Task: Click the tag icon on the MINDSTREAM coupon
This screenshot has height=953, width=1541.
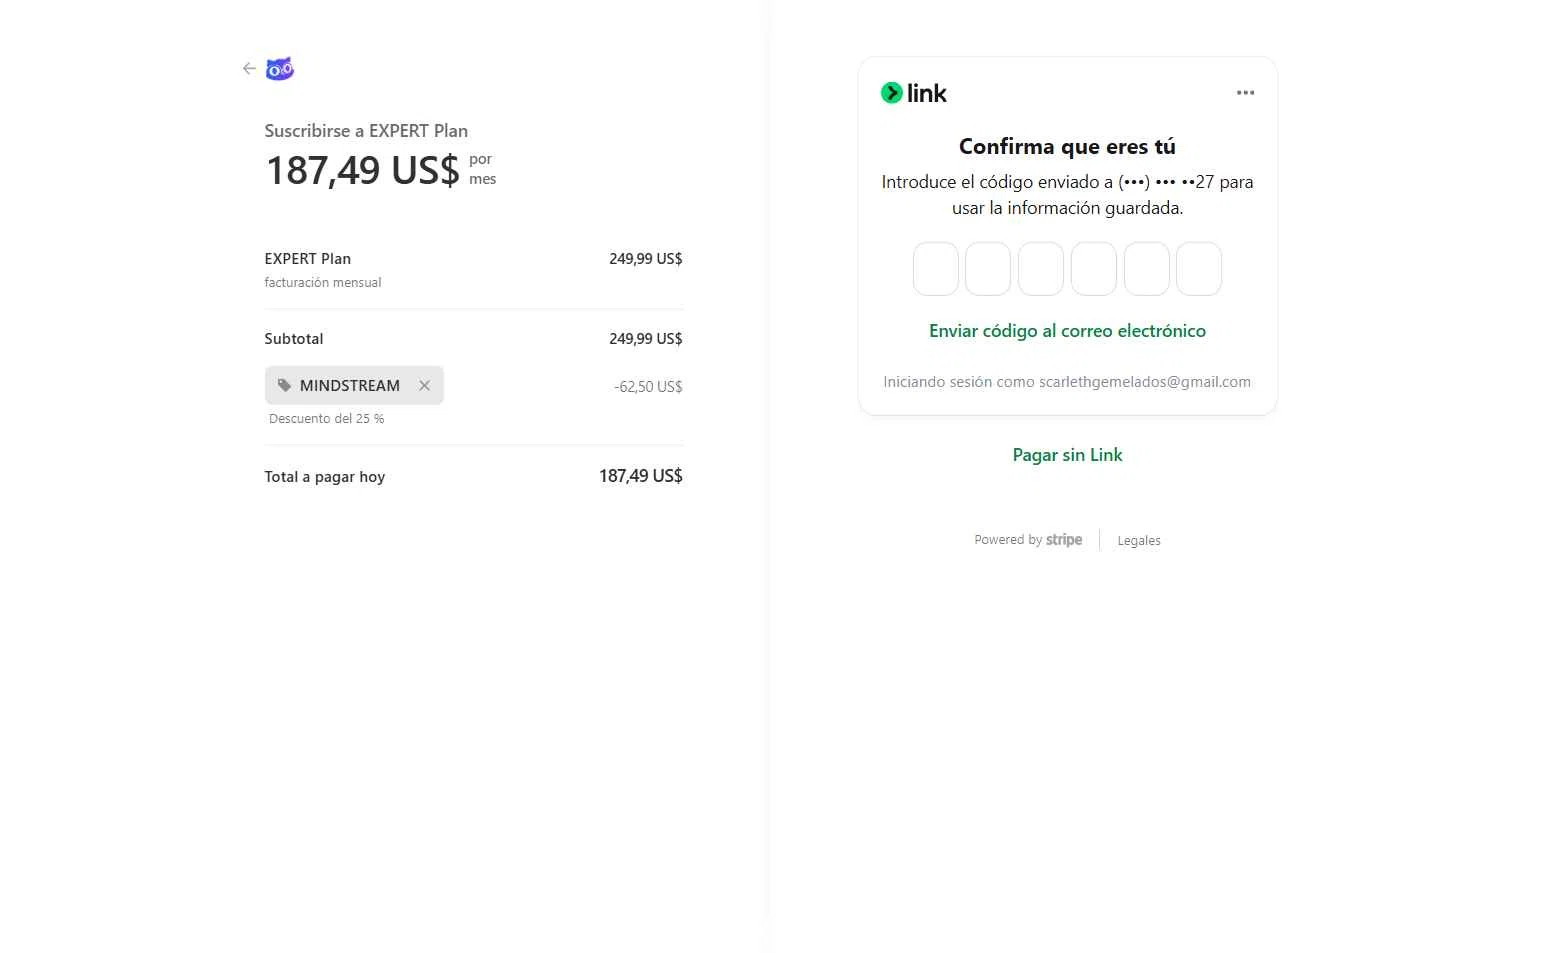Action: point(284,386)
